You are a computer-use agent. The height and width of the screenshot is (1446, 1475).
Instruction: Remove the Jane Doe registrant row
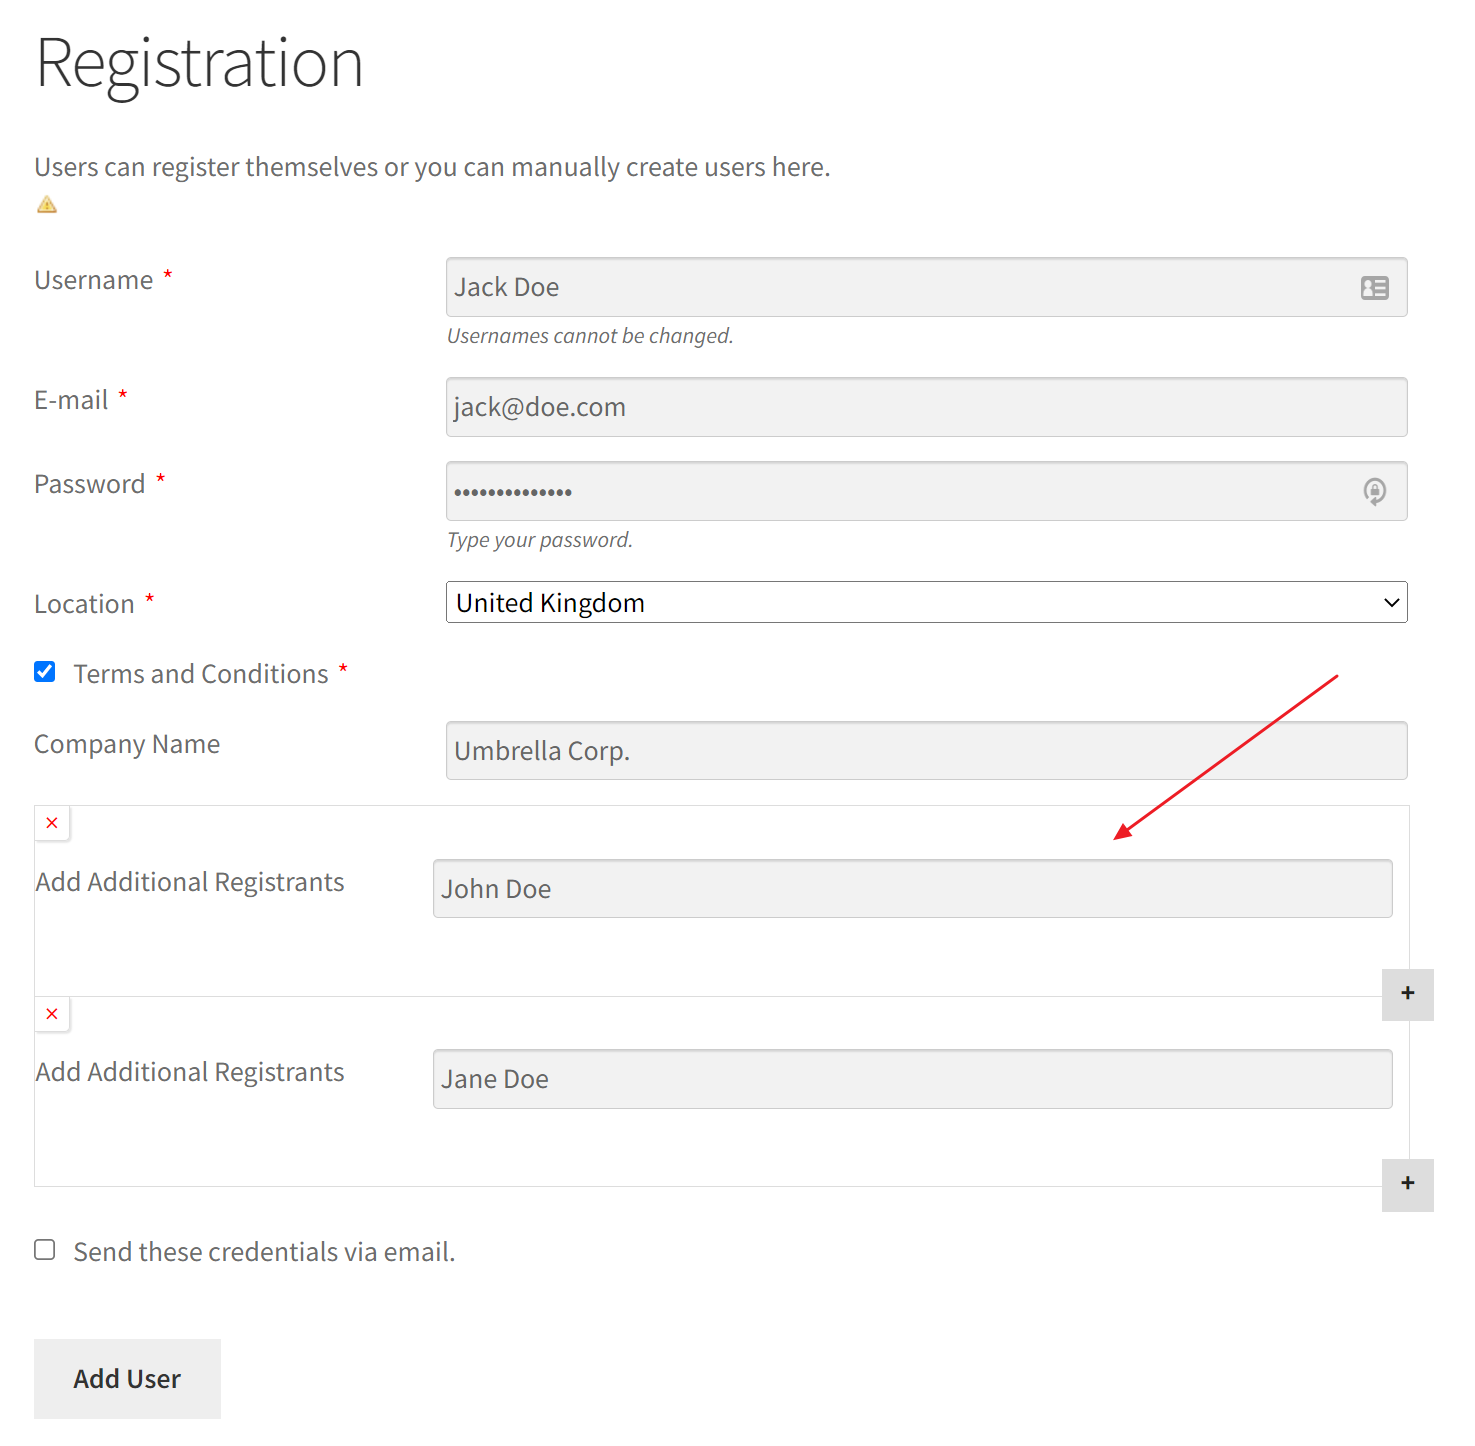click(52, 1014)
